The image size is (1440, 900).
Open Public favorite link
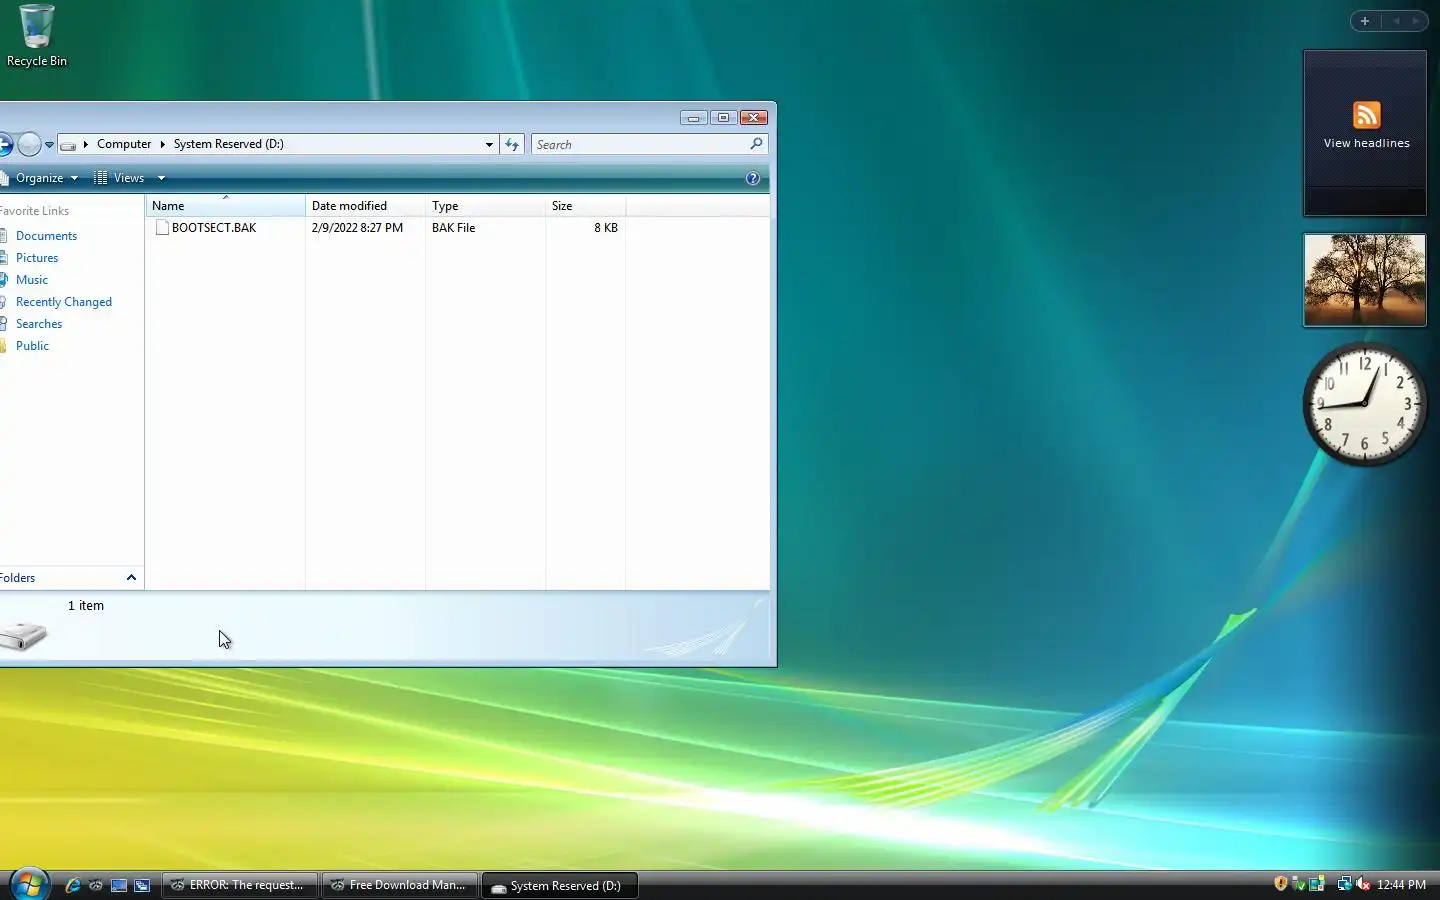click(32, 346)
